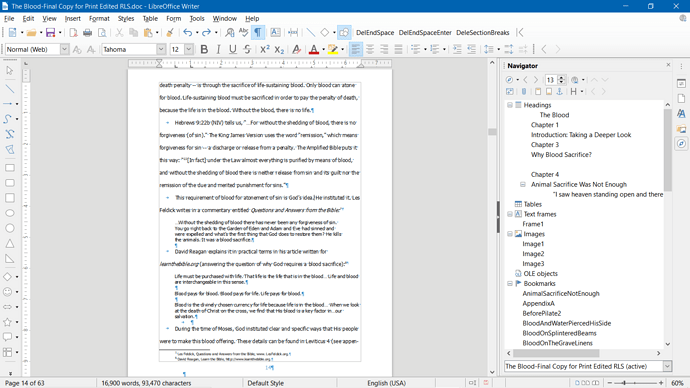Open Find and Replace icon

point(230,33)
